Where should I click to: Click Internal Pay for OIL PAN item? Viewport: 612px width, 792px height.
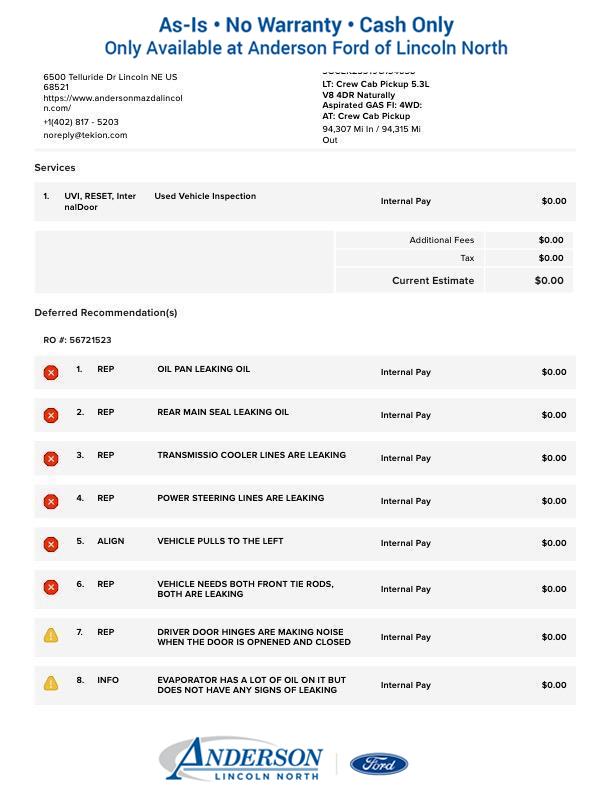coord(405,372)
